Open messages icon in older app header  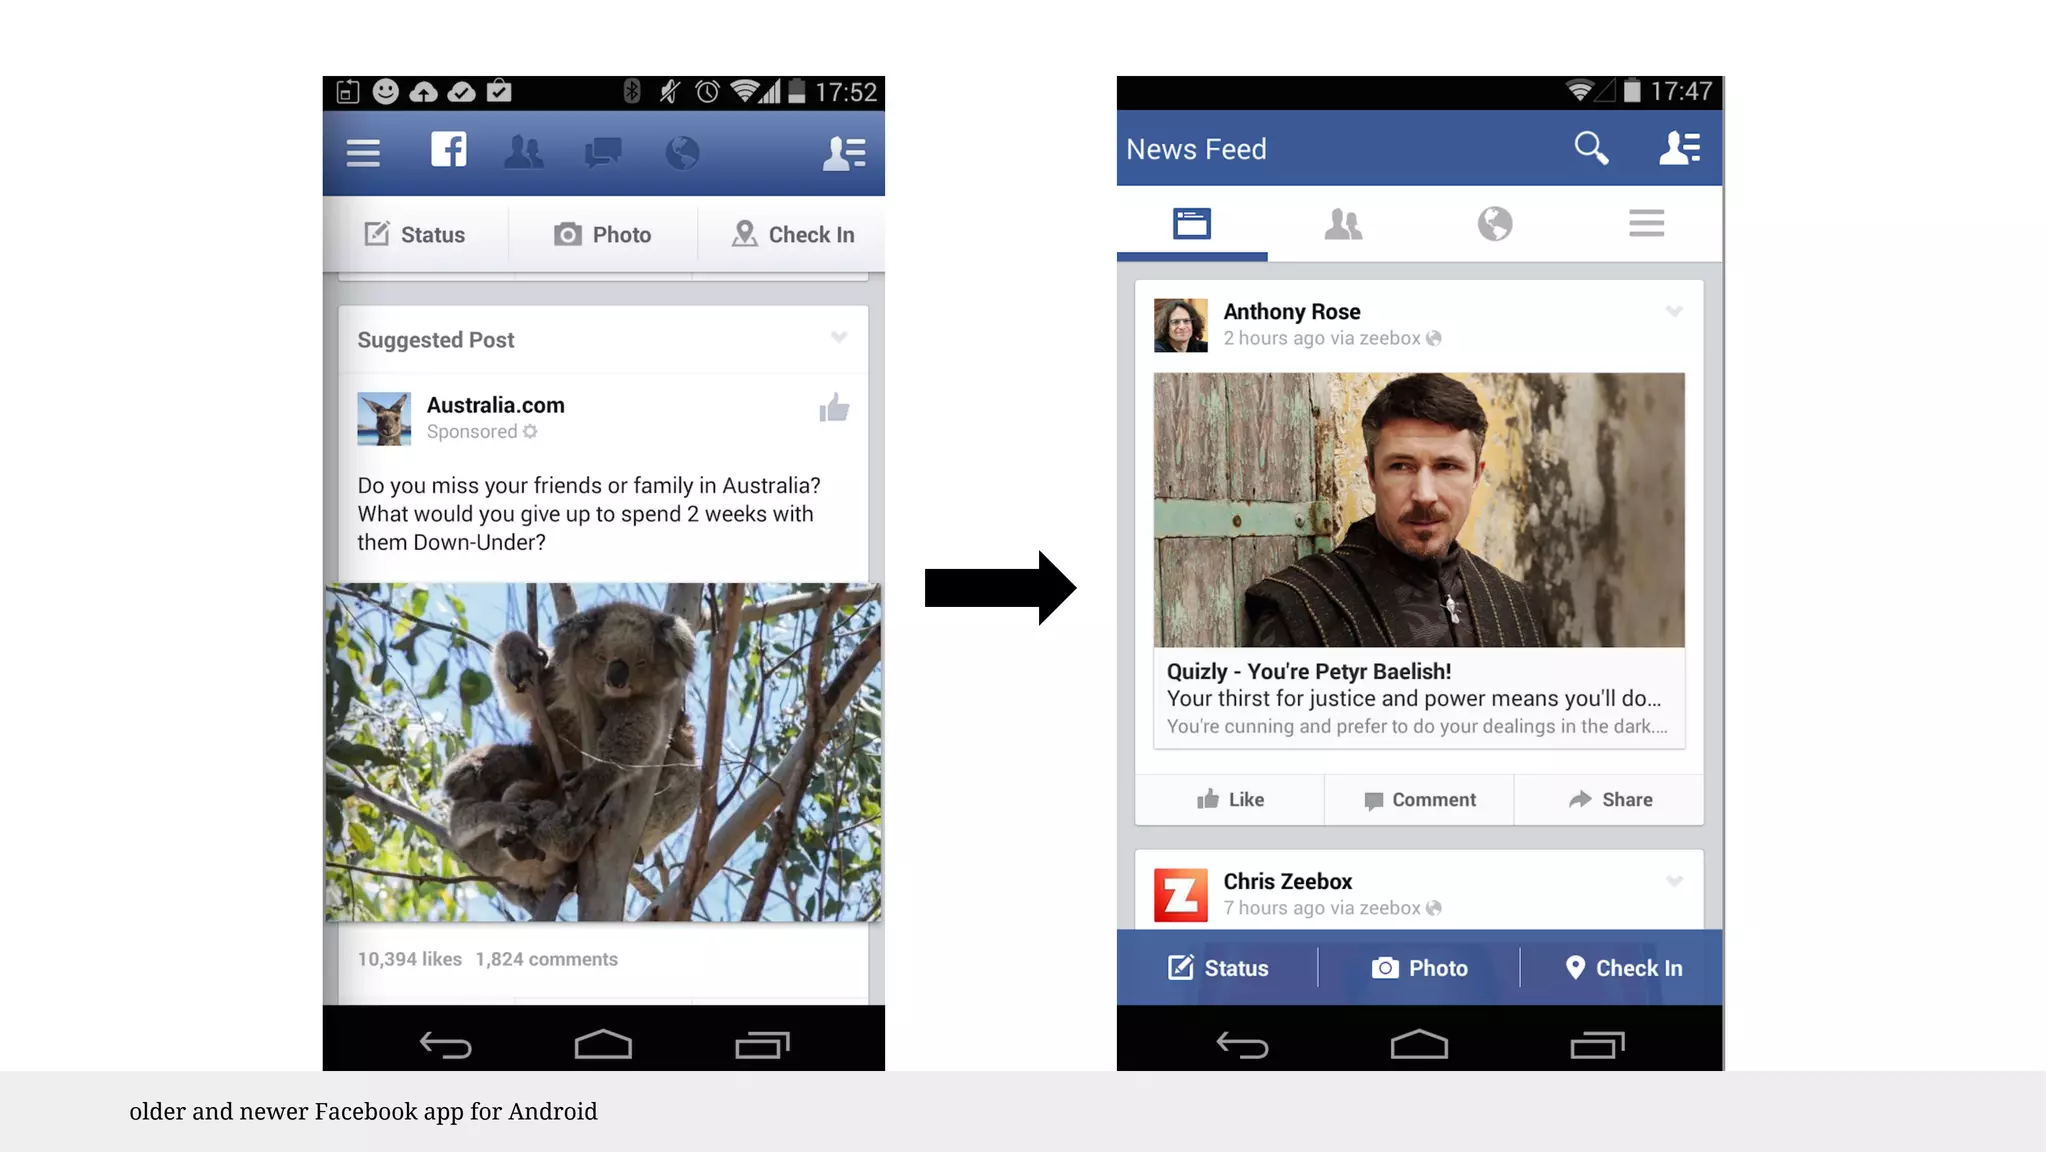pos(603,153)
